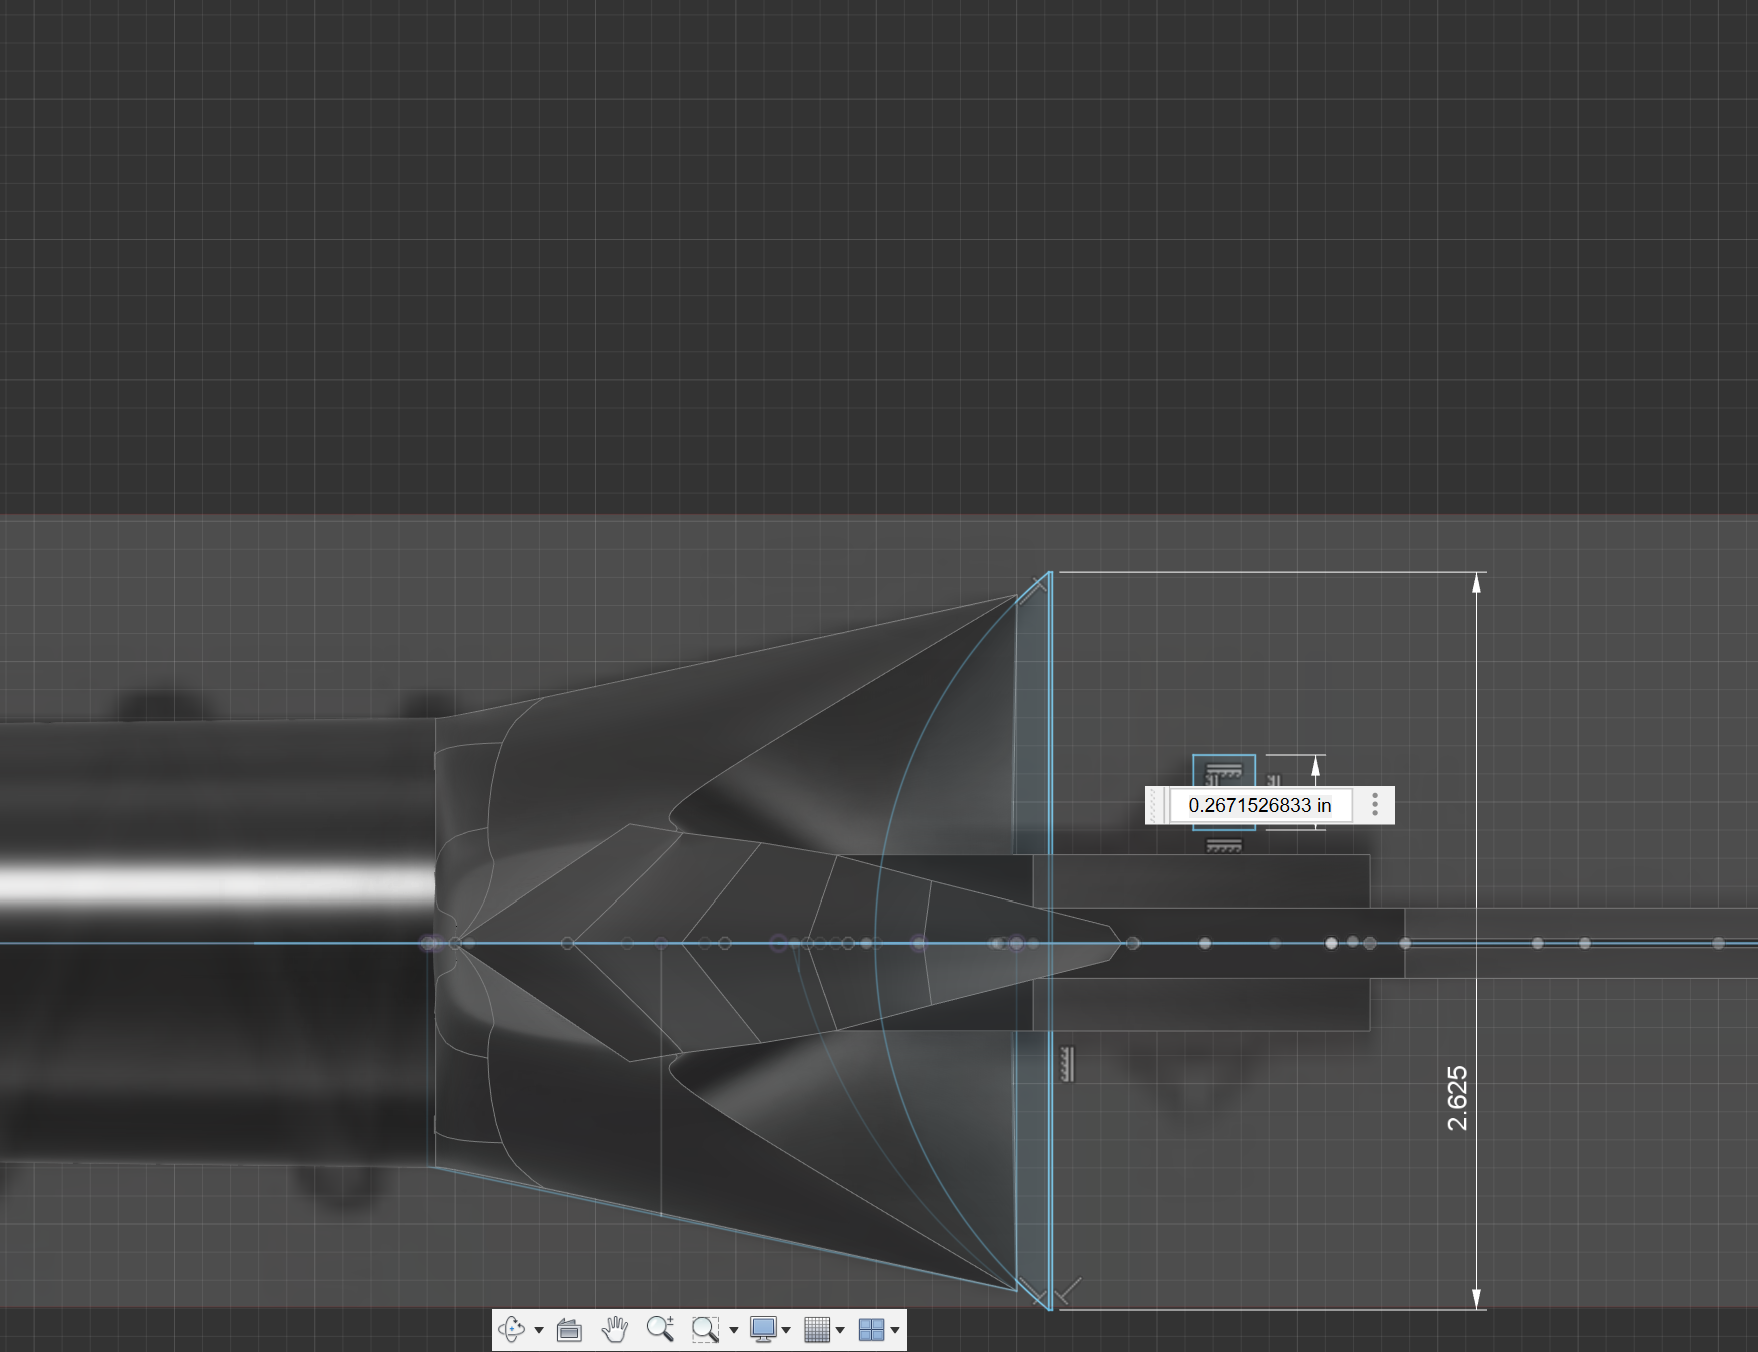Open the Viewports layout icon
The height and width of the screenshot is (1352, 1758).
(x=872, y=1329)
